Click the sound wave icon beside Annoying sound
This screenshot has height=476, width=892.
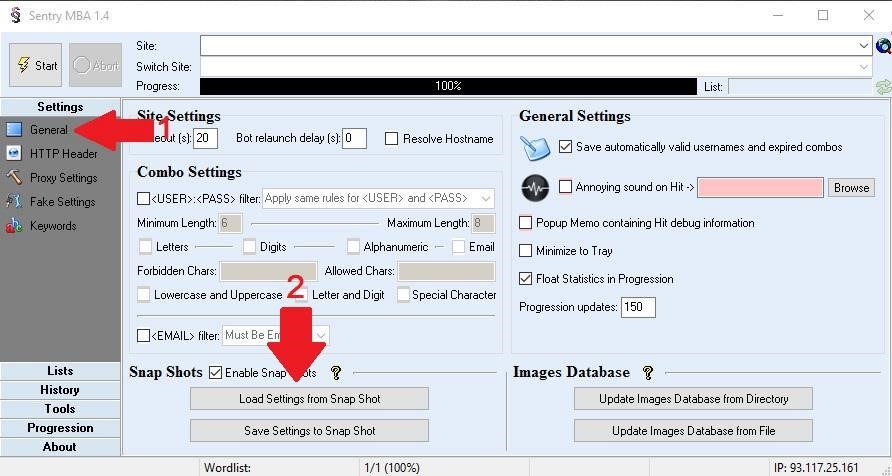tap(535, 188)
